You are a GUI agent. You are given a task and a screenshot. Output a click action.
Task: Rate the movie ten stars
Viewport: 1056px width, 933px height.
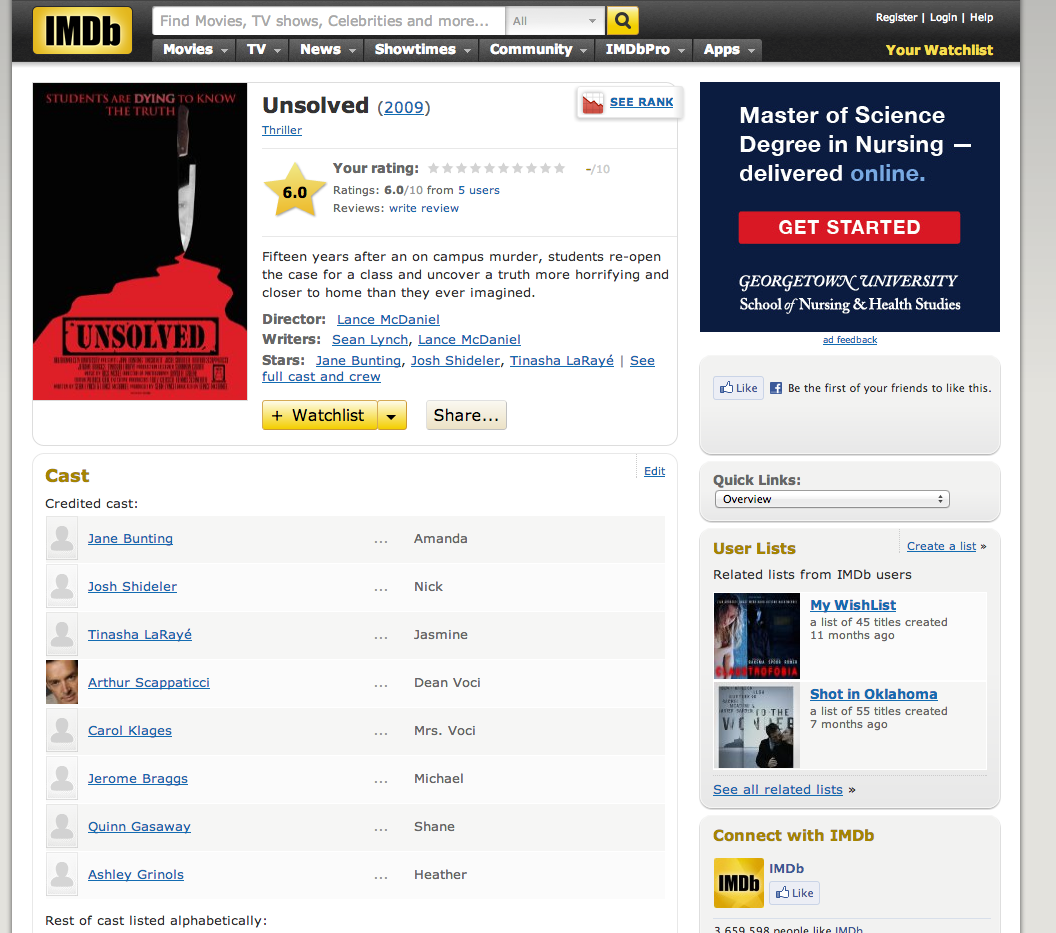click(x=559, y=168)
